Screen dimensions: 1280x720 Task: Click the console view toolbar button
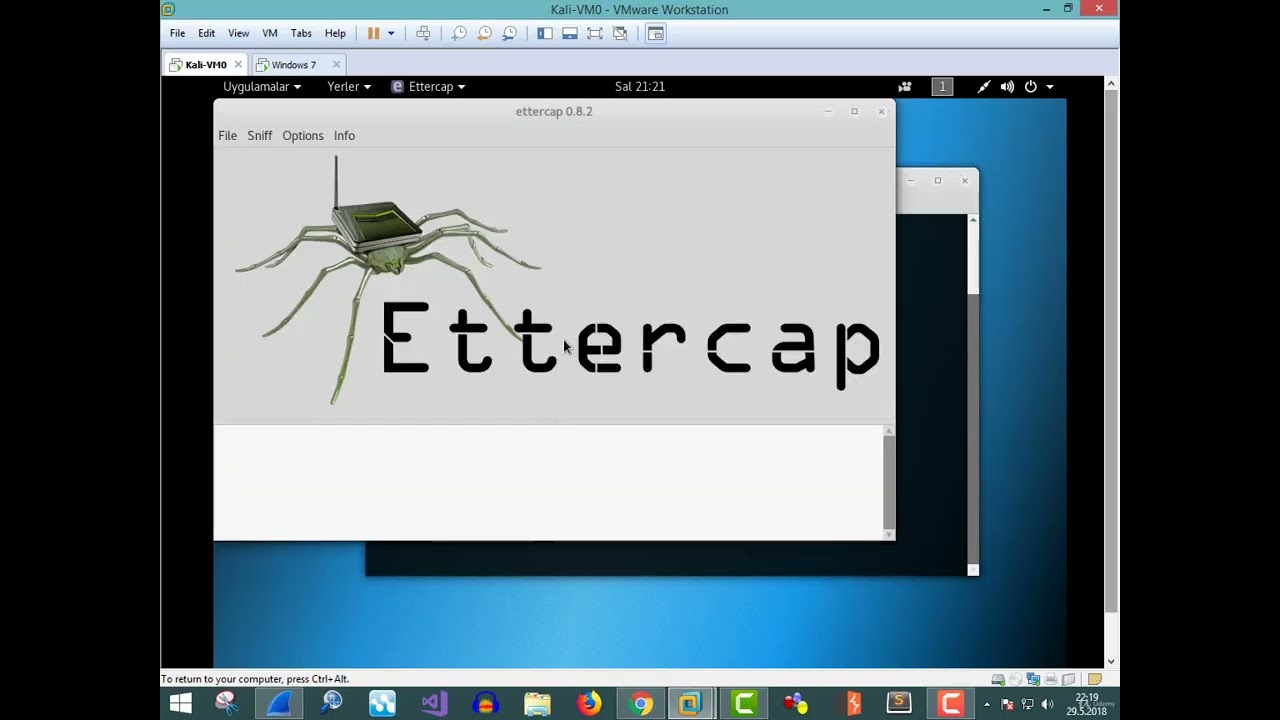pyautogui.click(x=655, y=33)
